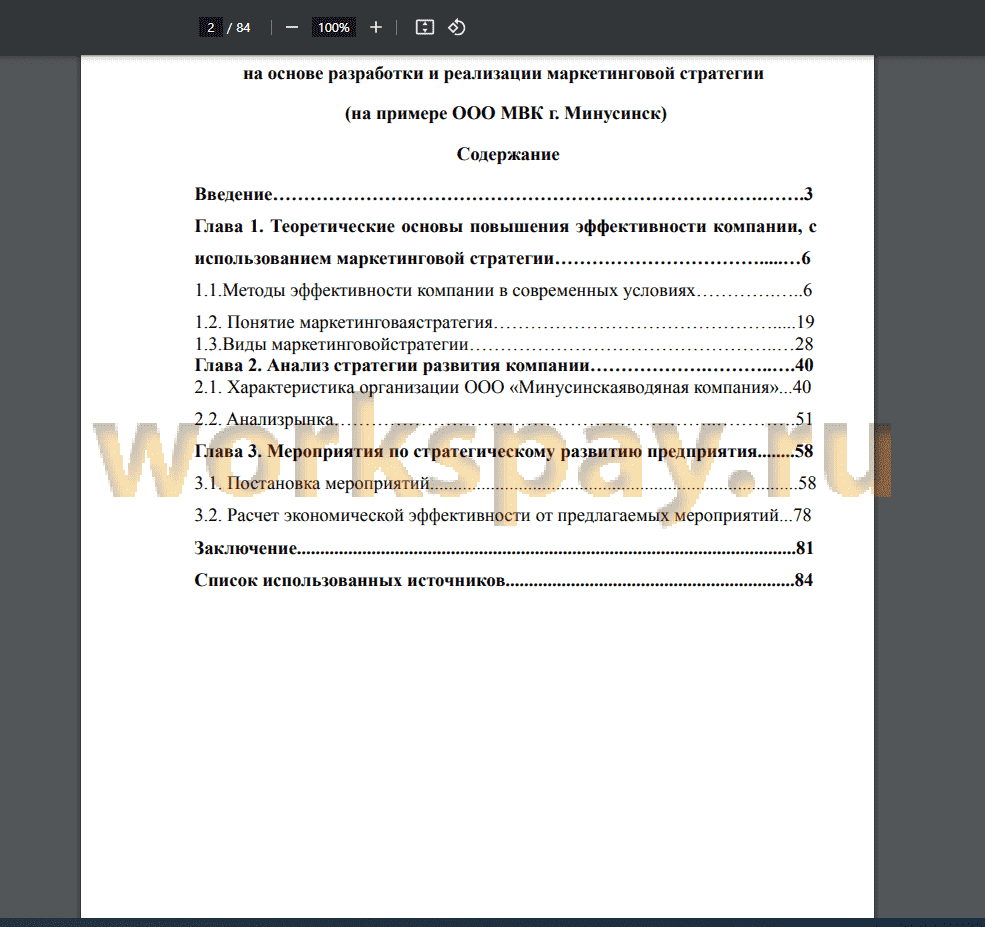The image size is (985, 927).
Task: Click the 'Глава 3. Мероприятия' entry
Action: tap(504, 452)
